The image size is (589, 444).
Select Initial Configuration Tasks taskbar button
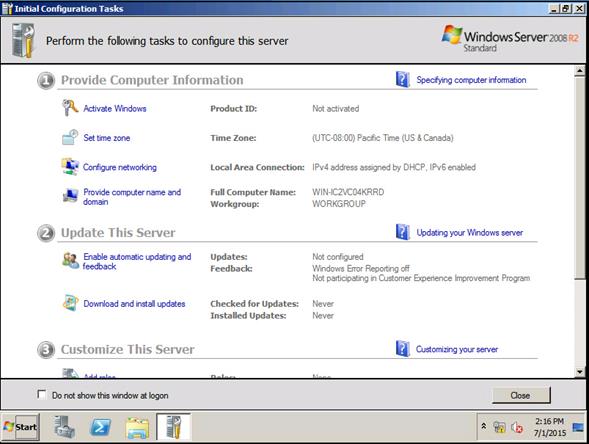[x=174, y=427]
